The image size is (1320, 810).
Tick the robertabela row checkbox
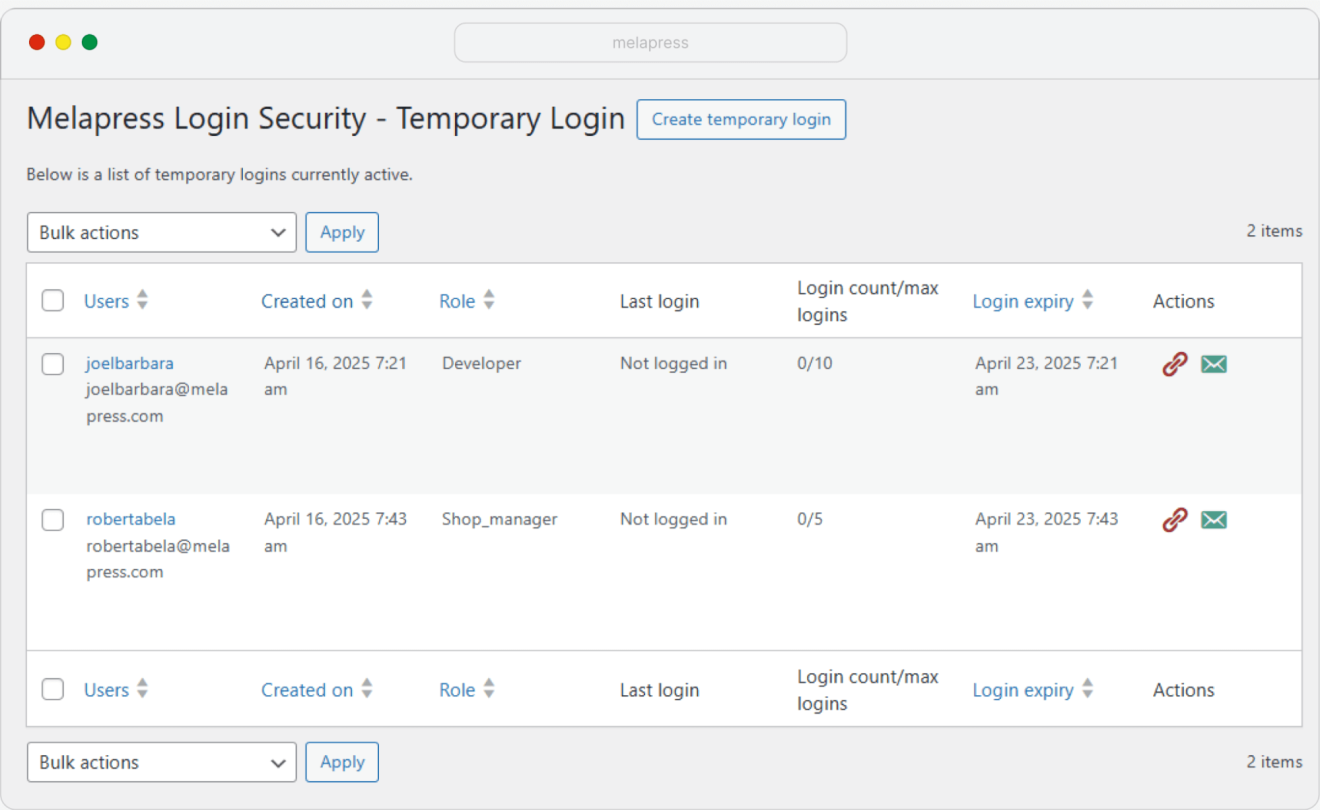[x=53, y=520]
